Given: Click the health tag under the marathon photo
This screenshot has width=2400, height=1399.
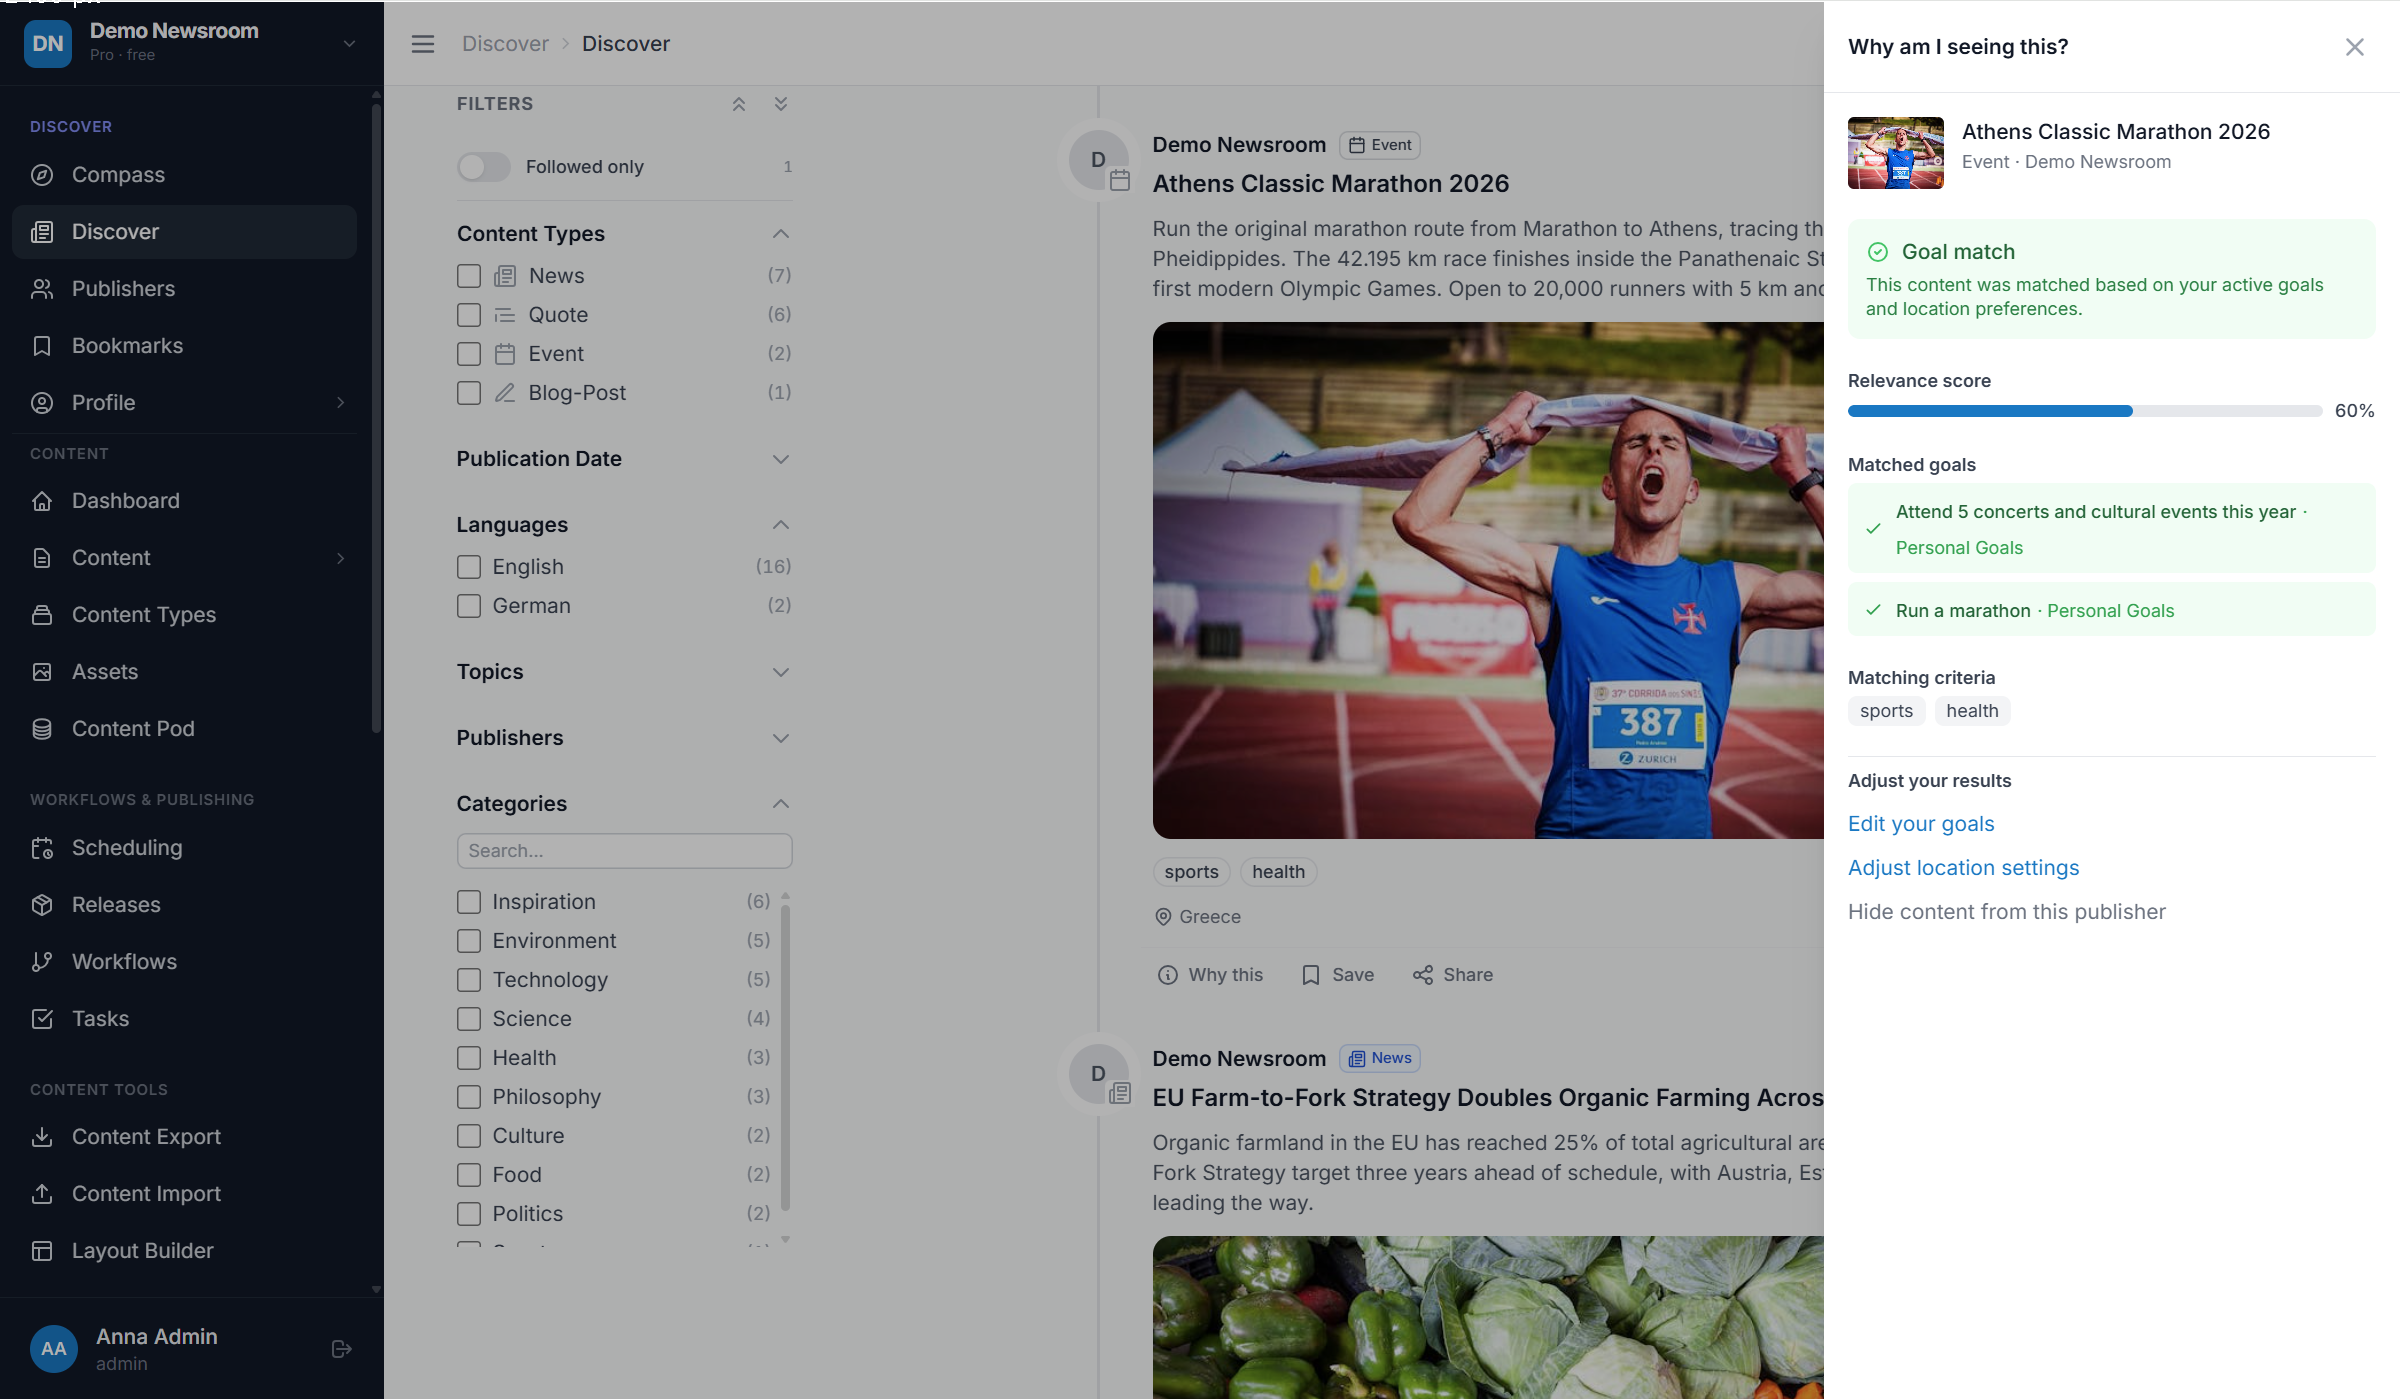Looking at the screenshot, I should coord(1278,872).
